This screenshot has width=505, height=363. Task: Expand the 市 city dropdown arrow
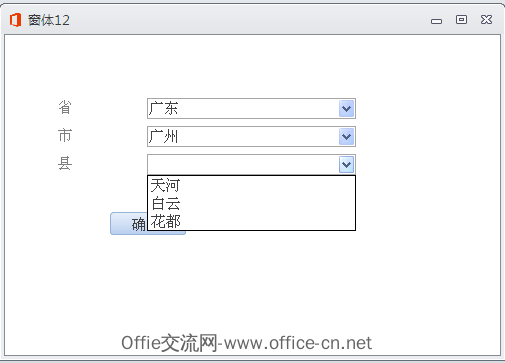click(346, 137)
